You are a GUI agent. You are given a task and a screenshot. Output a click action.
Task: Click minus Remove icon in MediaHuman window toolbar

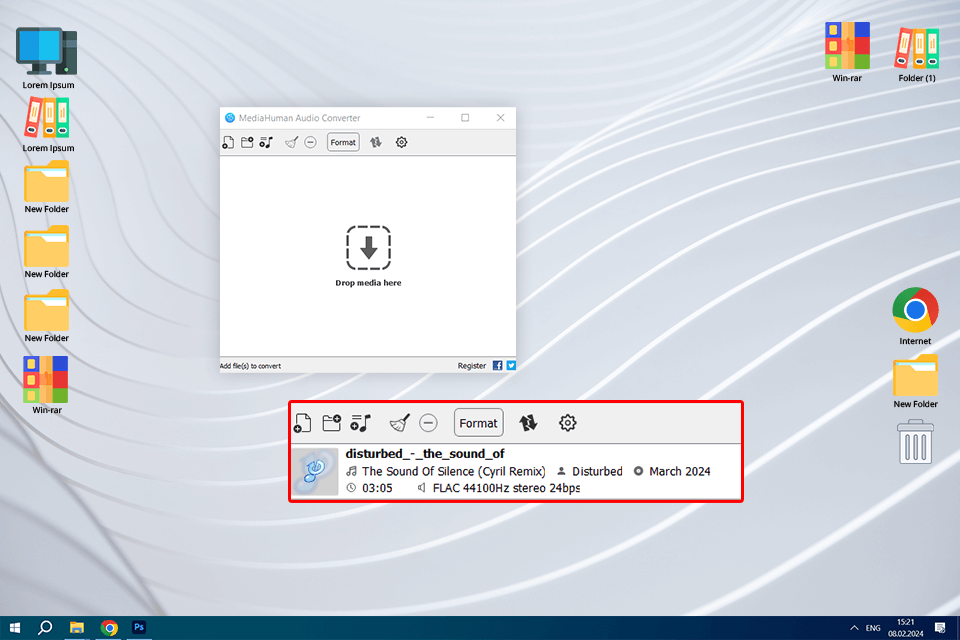click(310, 142)
